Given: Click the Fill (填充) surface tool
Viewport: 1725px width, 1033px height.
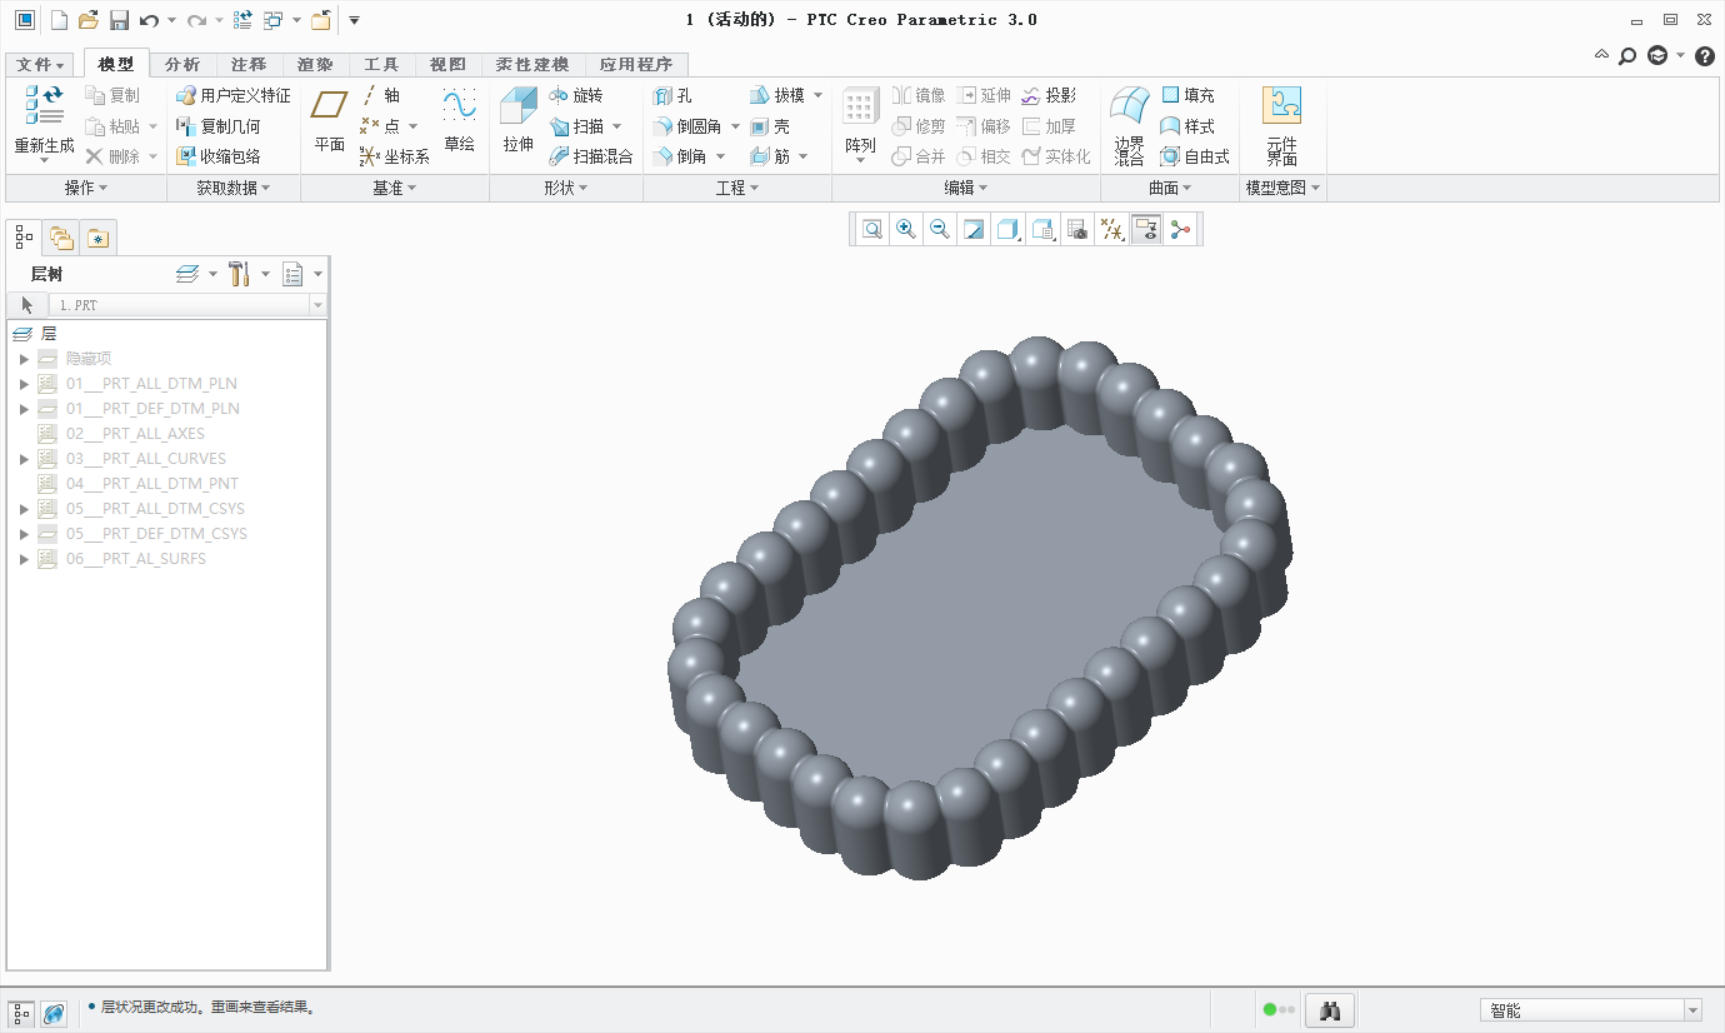Looking at the screenshot, I should pos(1187,95).
